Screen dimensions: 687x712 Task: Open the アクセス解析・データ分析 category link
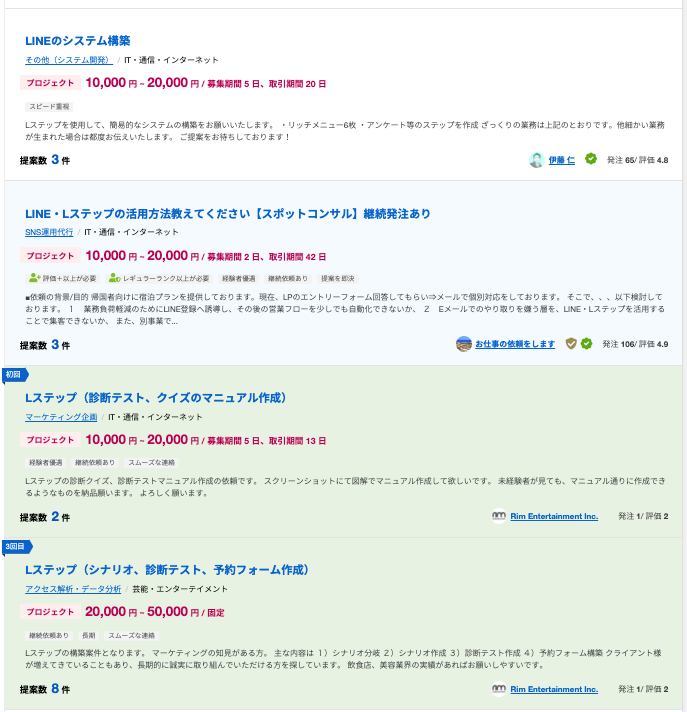point(73,589)
